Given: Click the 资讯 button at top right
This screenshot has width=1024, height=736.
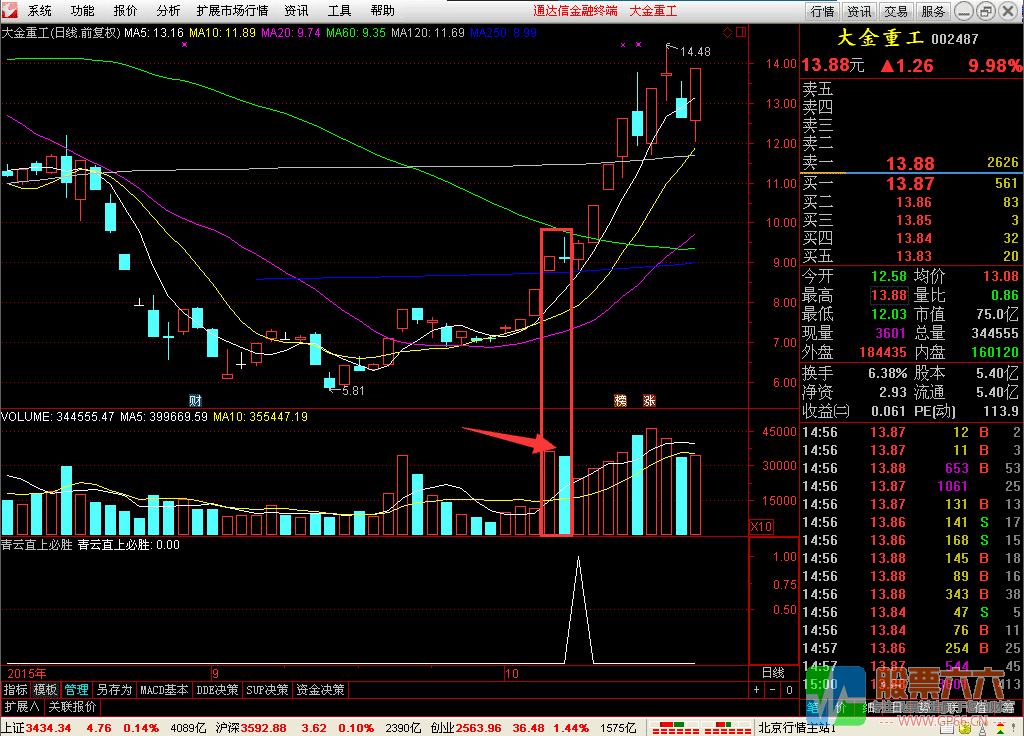Looking at the screenshot, I should click(x=859, y=11).
